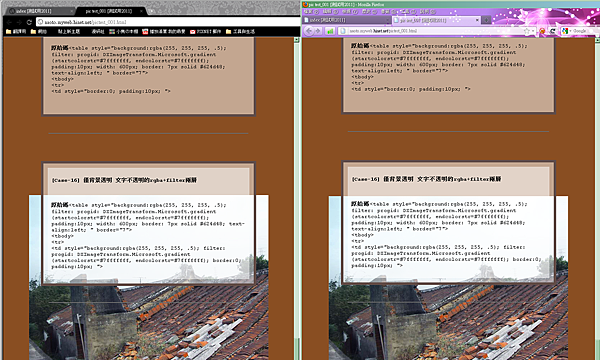Bookmark this page with the Firefox star icon
Screen dimensions: 600x360
pyautogui.click(x=527, y=31)
